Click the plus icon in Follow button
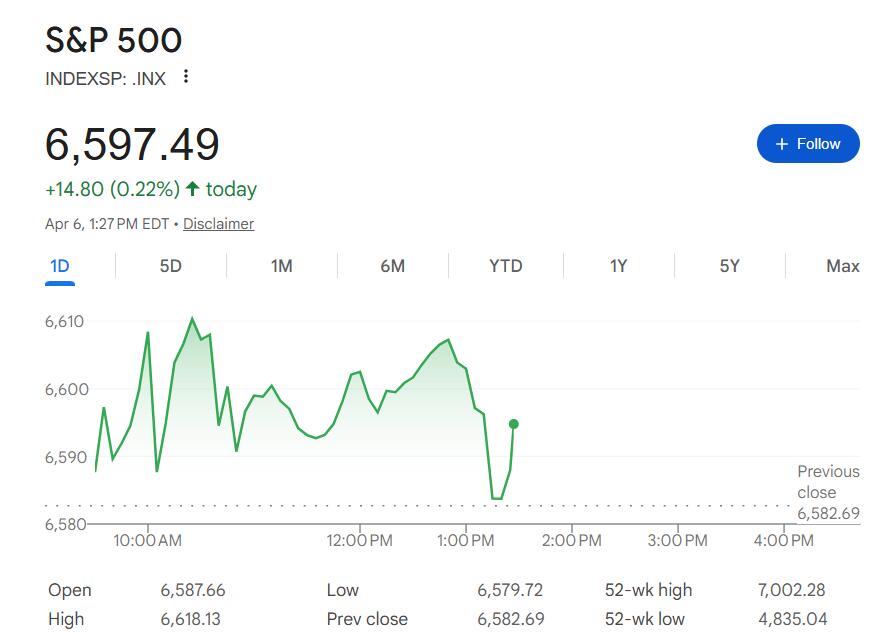 pos(782,144)
